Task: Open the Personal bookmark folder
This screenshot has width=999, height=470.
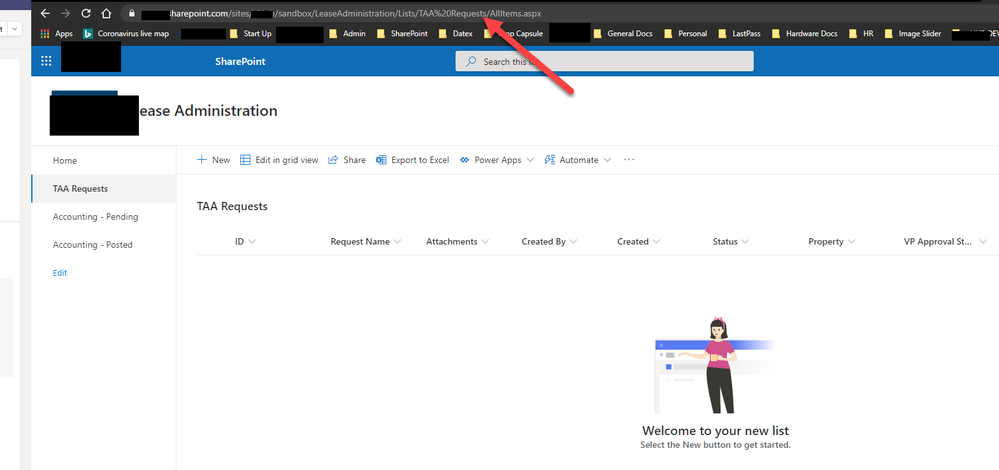Action: (686, 34)
